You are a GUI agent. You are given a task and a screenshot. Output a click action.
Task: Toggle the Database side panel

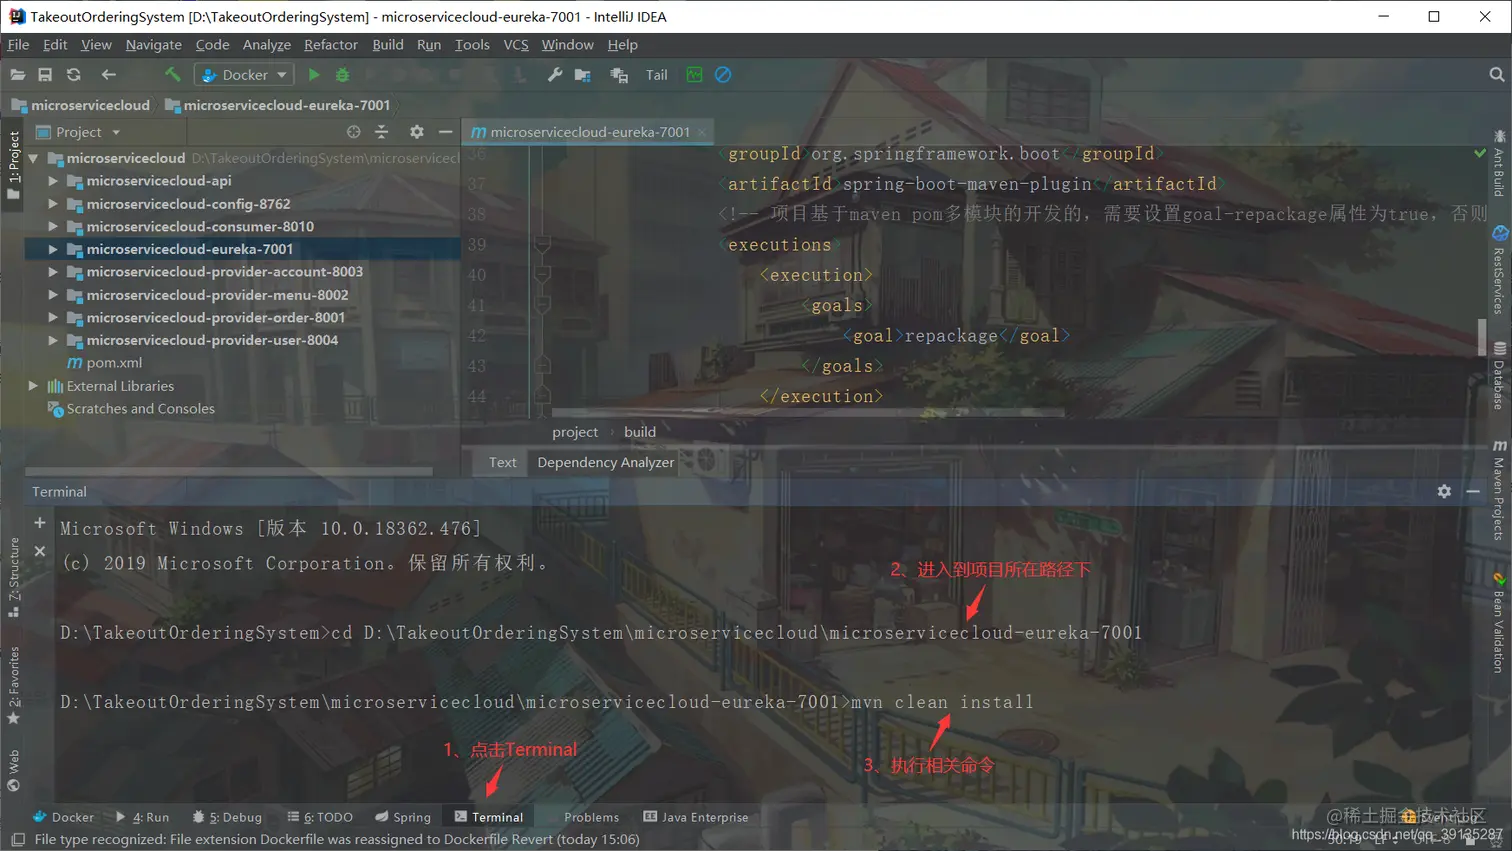[1499, 375]
